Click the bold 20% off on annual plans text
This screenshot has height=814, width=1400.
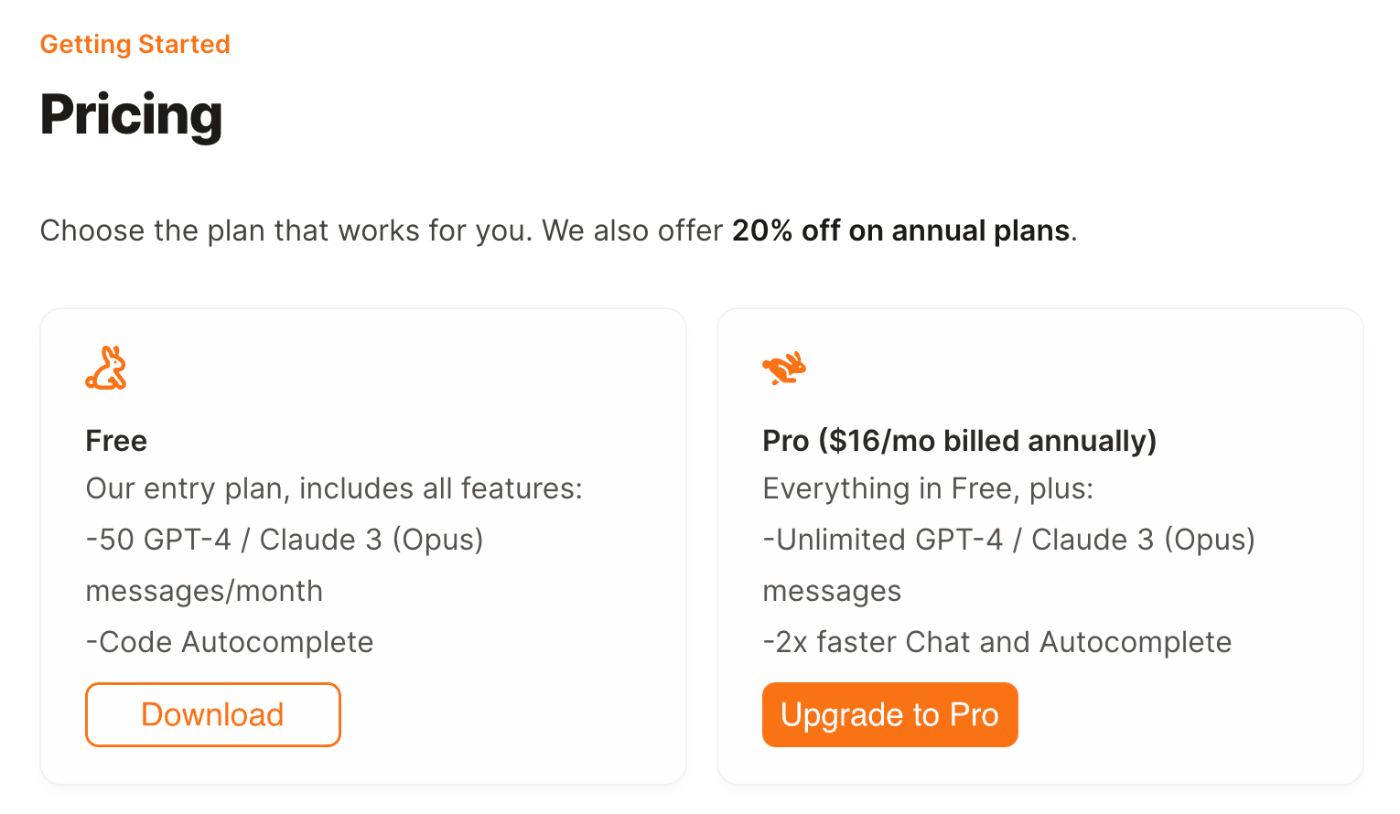(901, 231)
